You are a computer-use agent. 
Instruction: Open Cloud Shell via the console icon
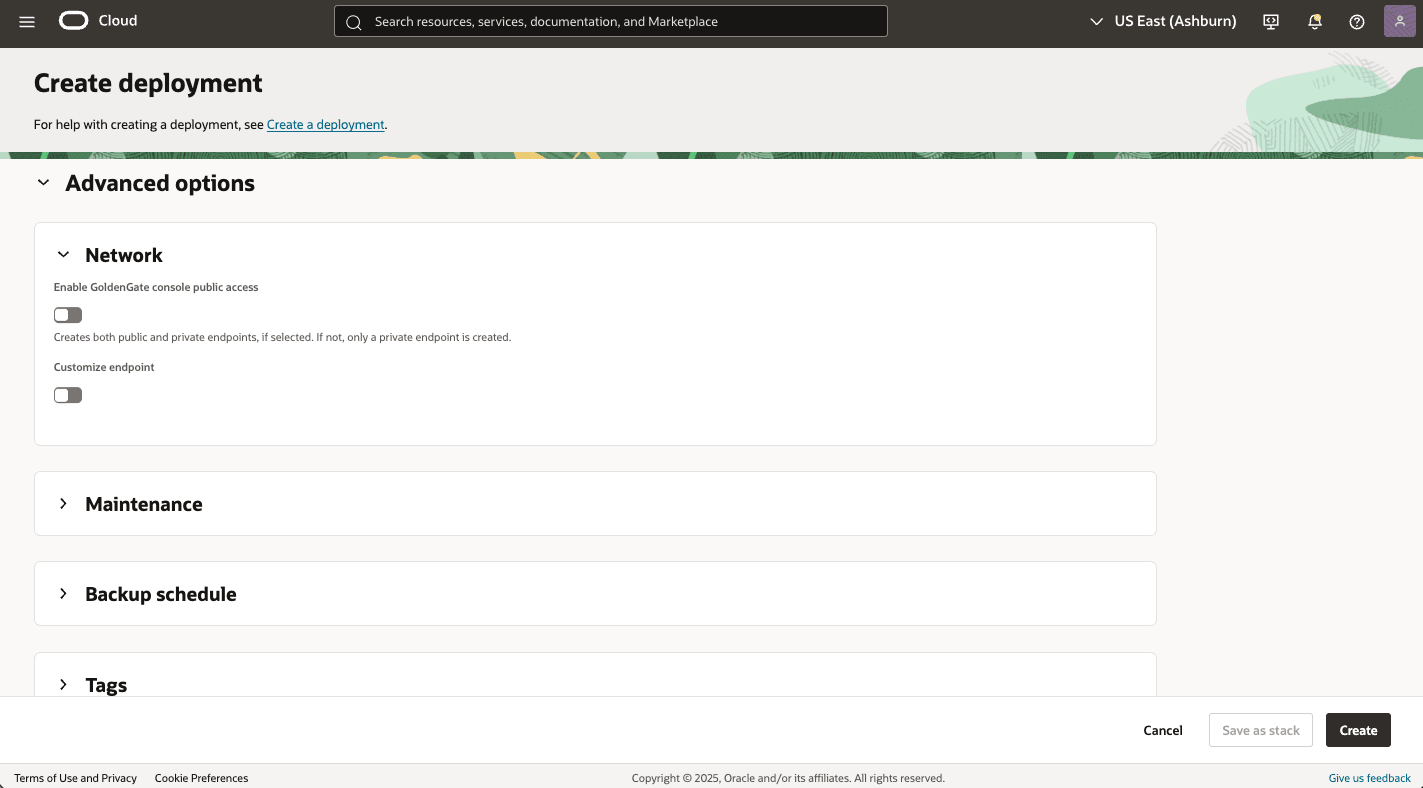(1270, 21)
